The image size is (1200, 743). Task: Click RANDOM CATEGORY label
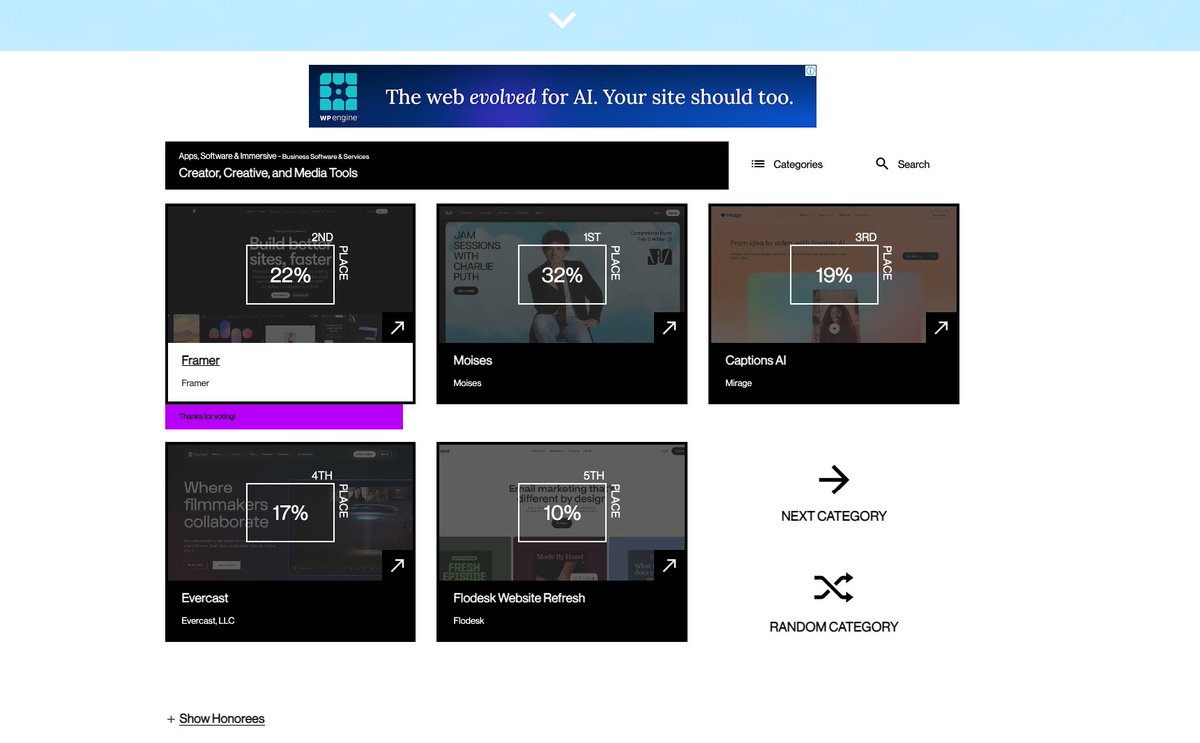coord(834,627)
